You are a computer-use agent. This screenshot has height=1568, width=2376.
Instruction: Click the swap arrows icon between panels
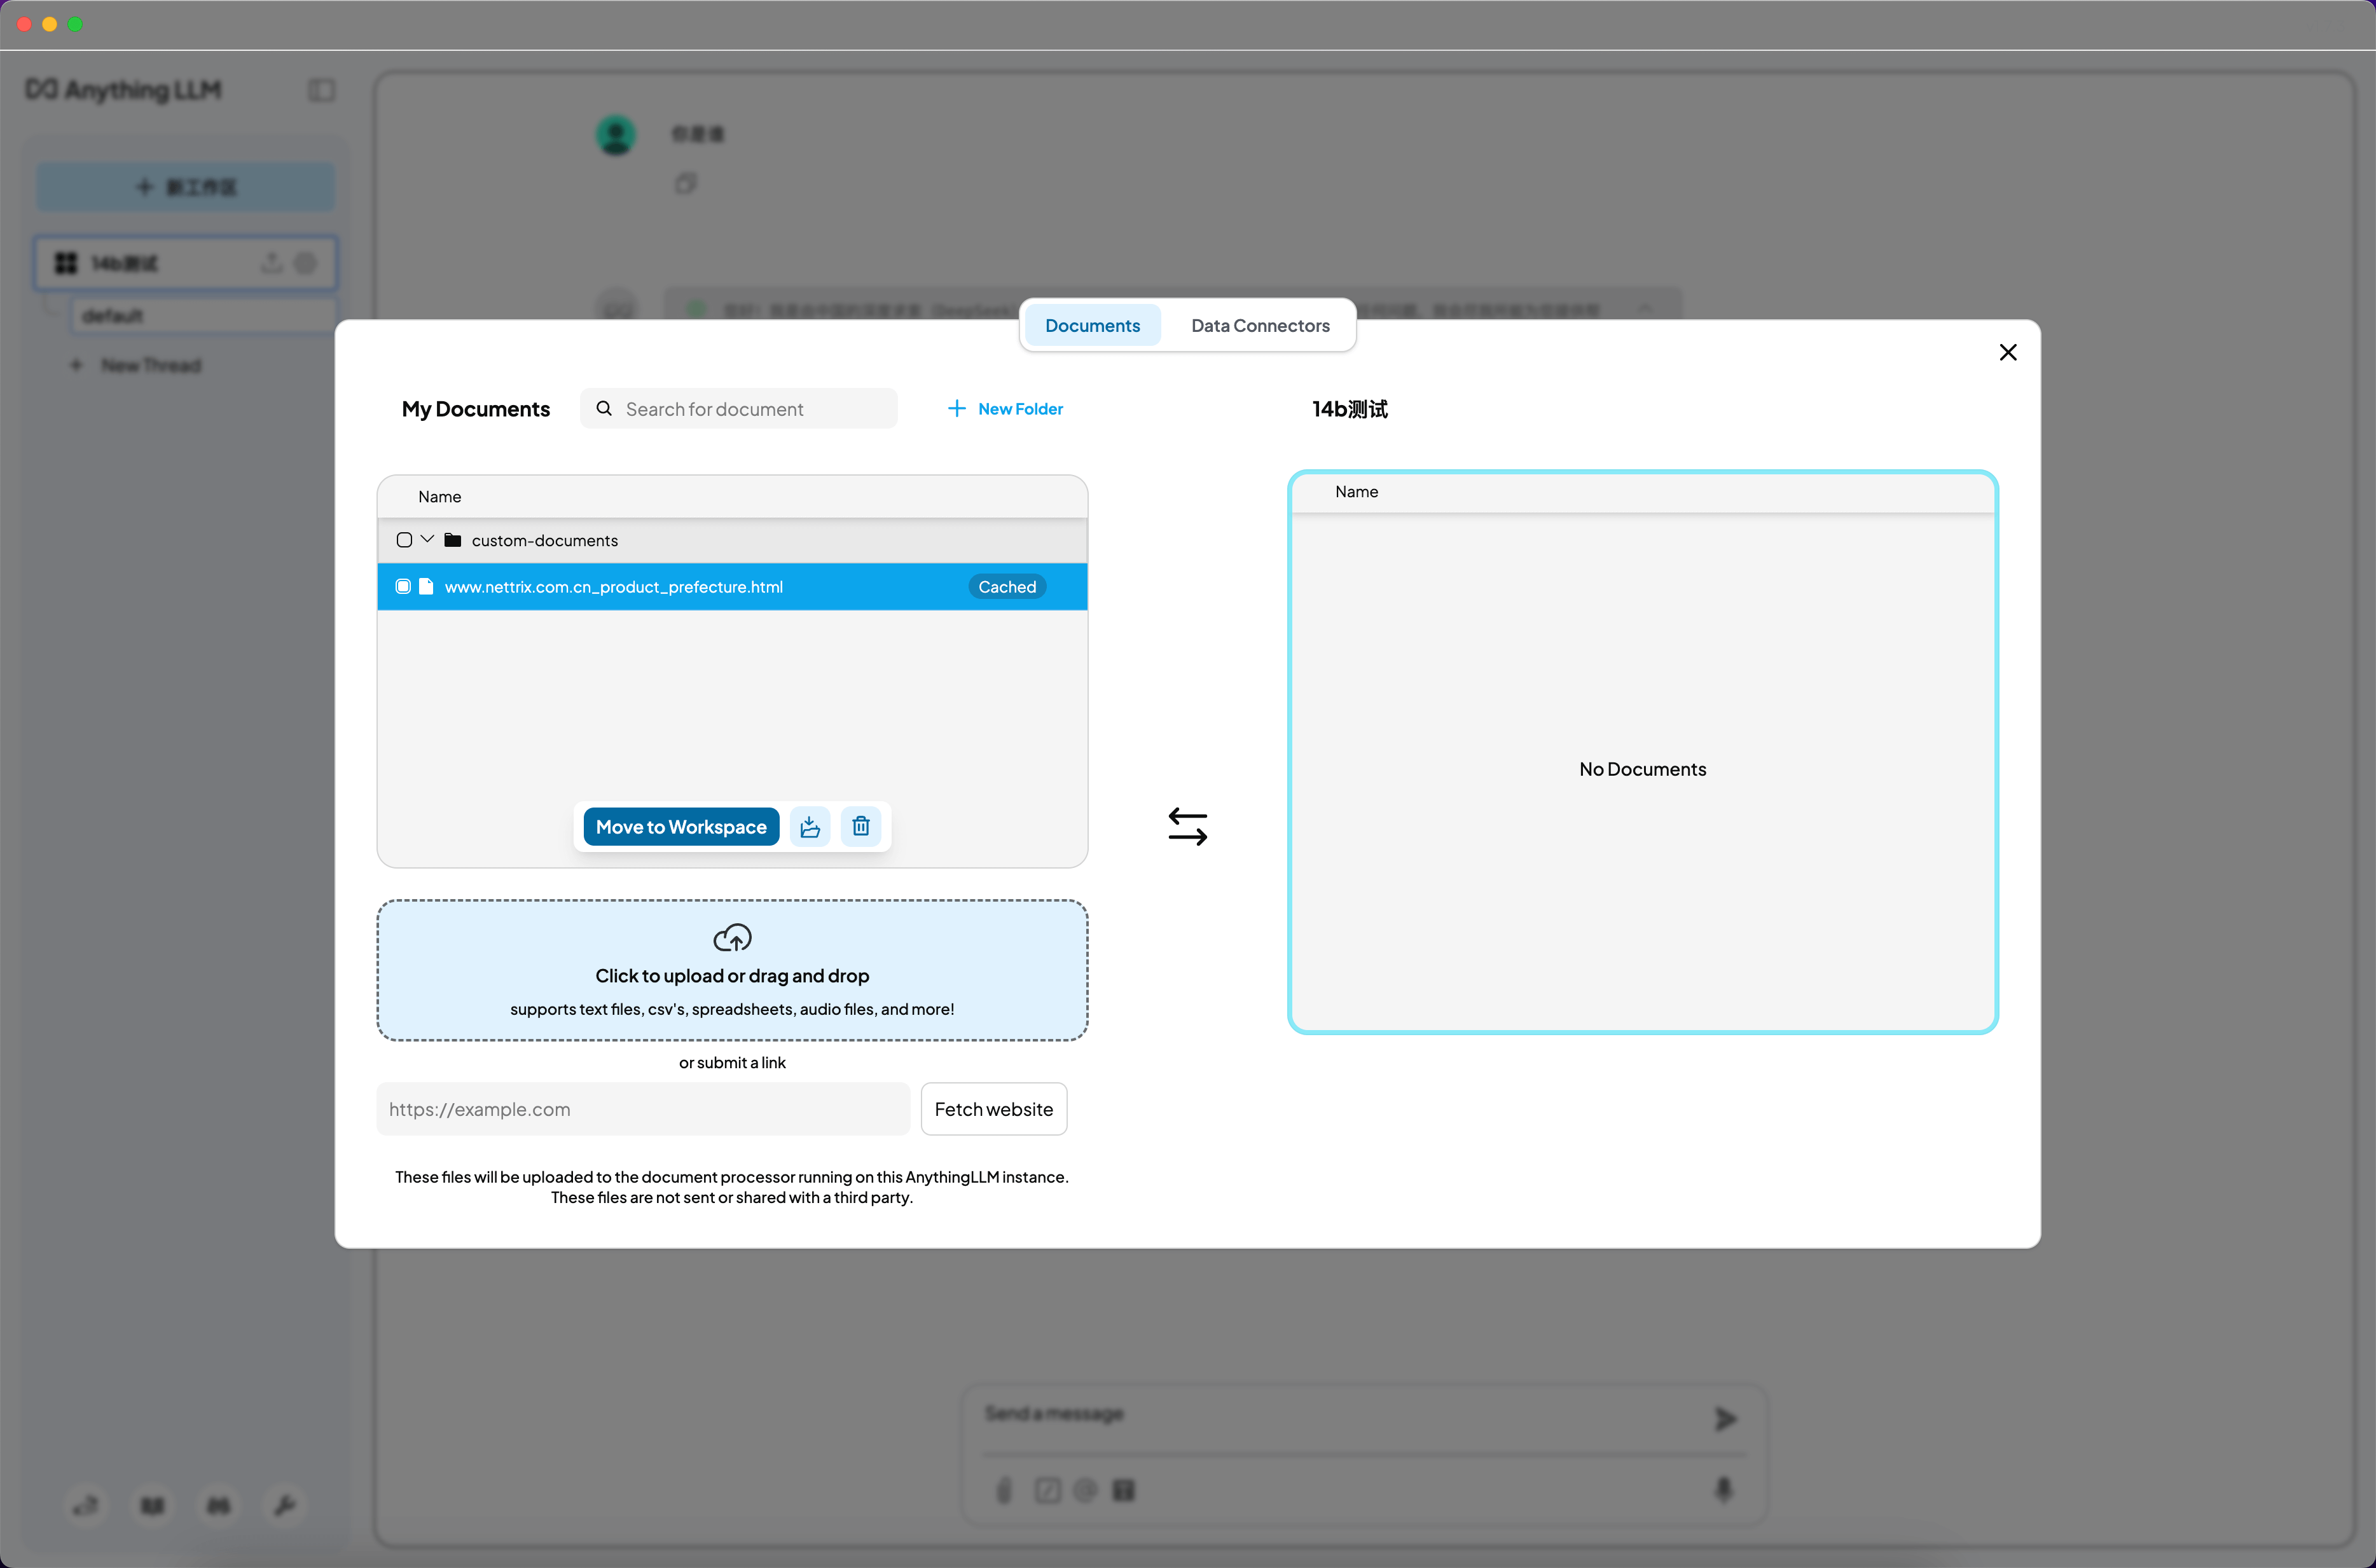(x=1187, y=826)
